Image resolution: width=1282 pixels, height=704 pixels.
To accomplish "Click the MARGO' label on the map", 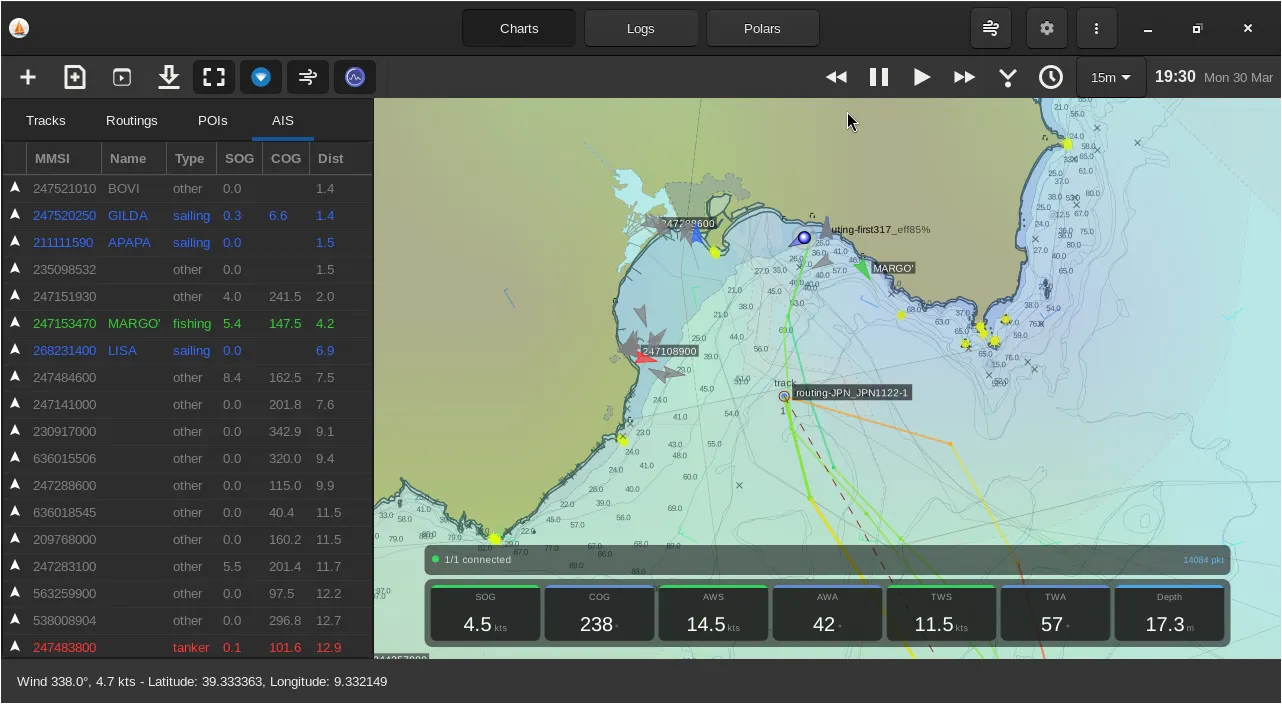I will 893,268.
